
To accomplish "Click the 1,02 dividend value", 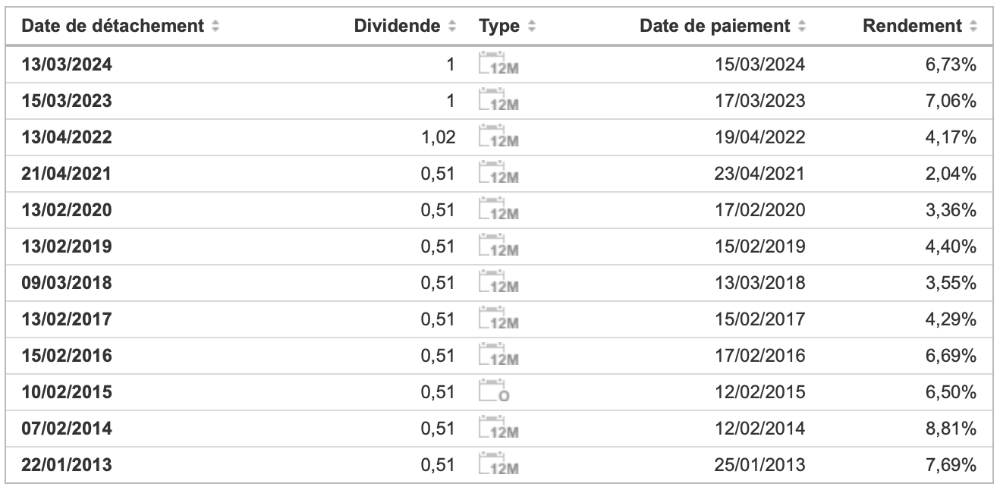I will 439,137.
